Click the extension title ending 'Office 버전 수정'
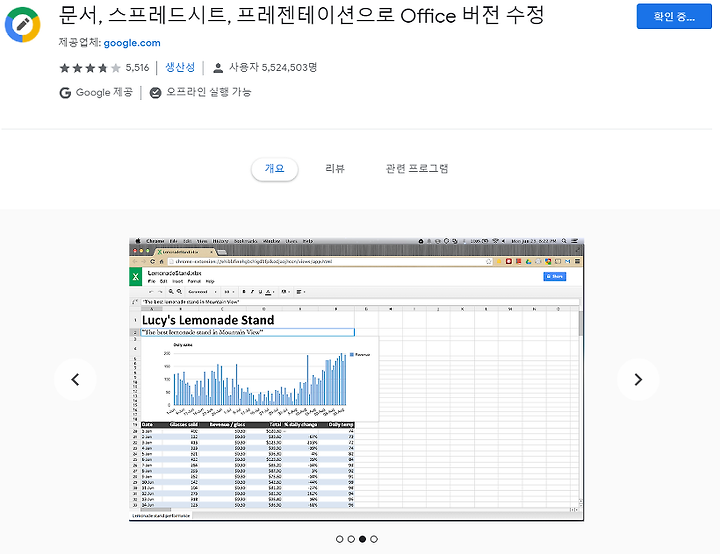This screenshot has width=720, height=554. tap(301, 15)
